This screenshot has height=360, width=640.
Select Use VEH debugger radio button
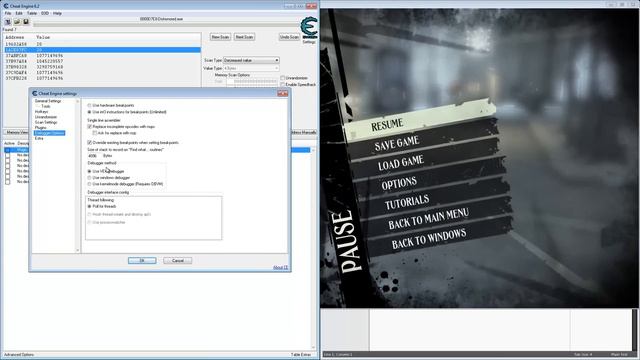(x=89, y=171)
